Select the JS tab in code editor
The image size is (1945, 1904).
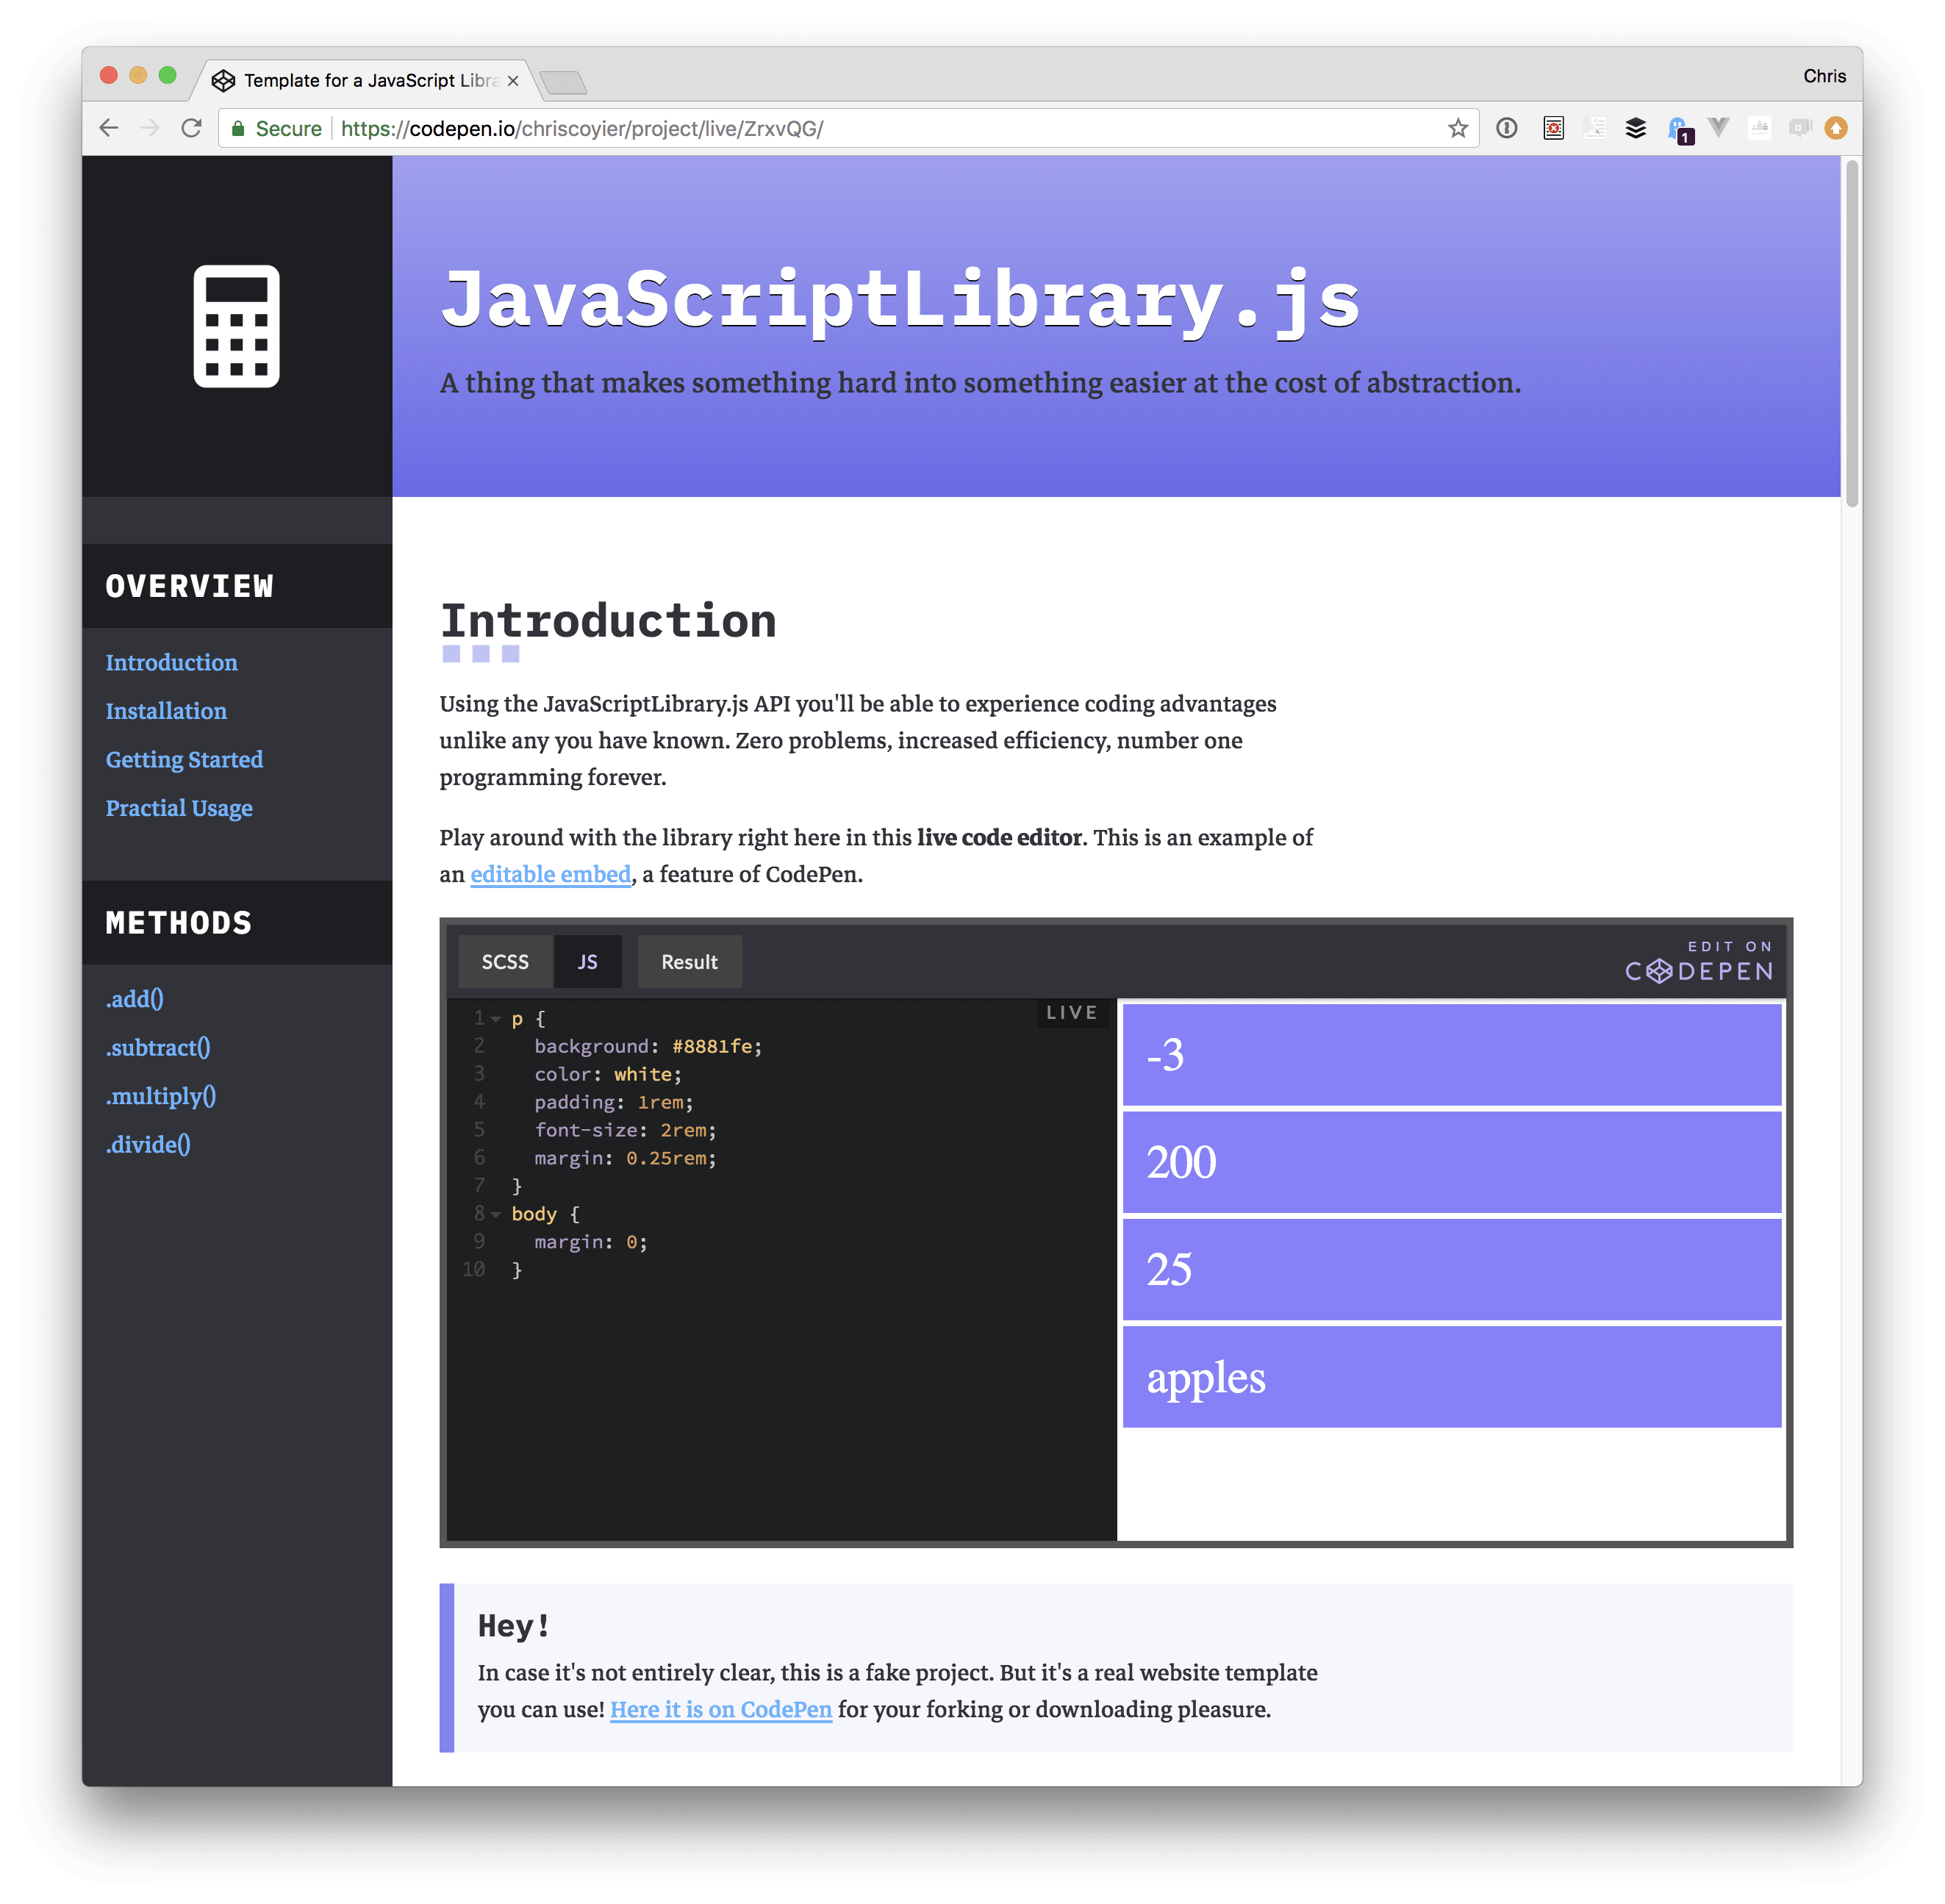click(x=587, y=961)
